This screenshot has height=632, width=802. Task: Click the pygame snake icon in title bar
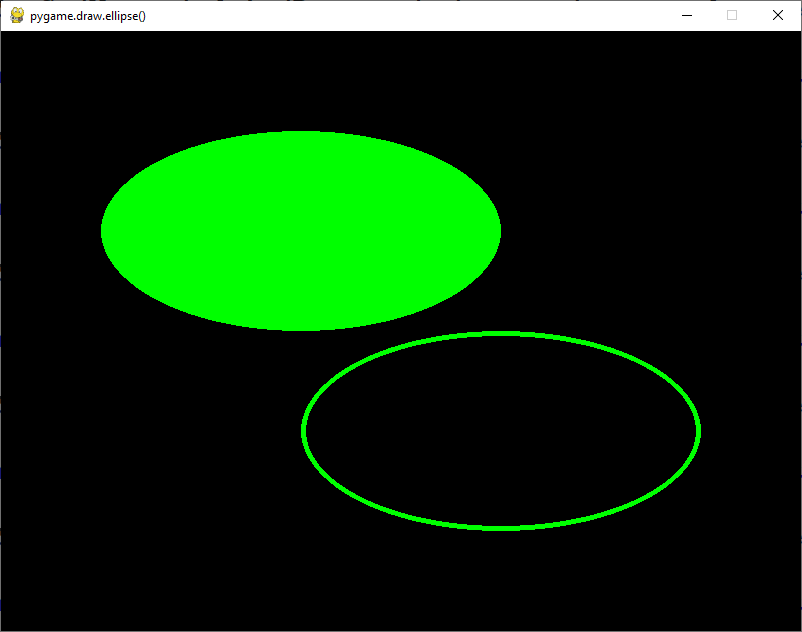(17, 15)
